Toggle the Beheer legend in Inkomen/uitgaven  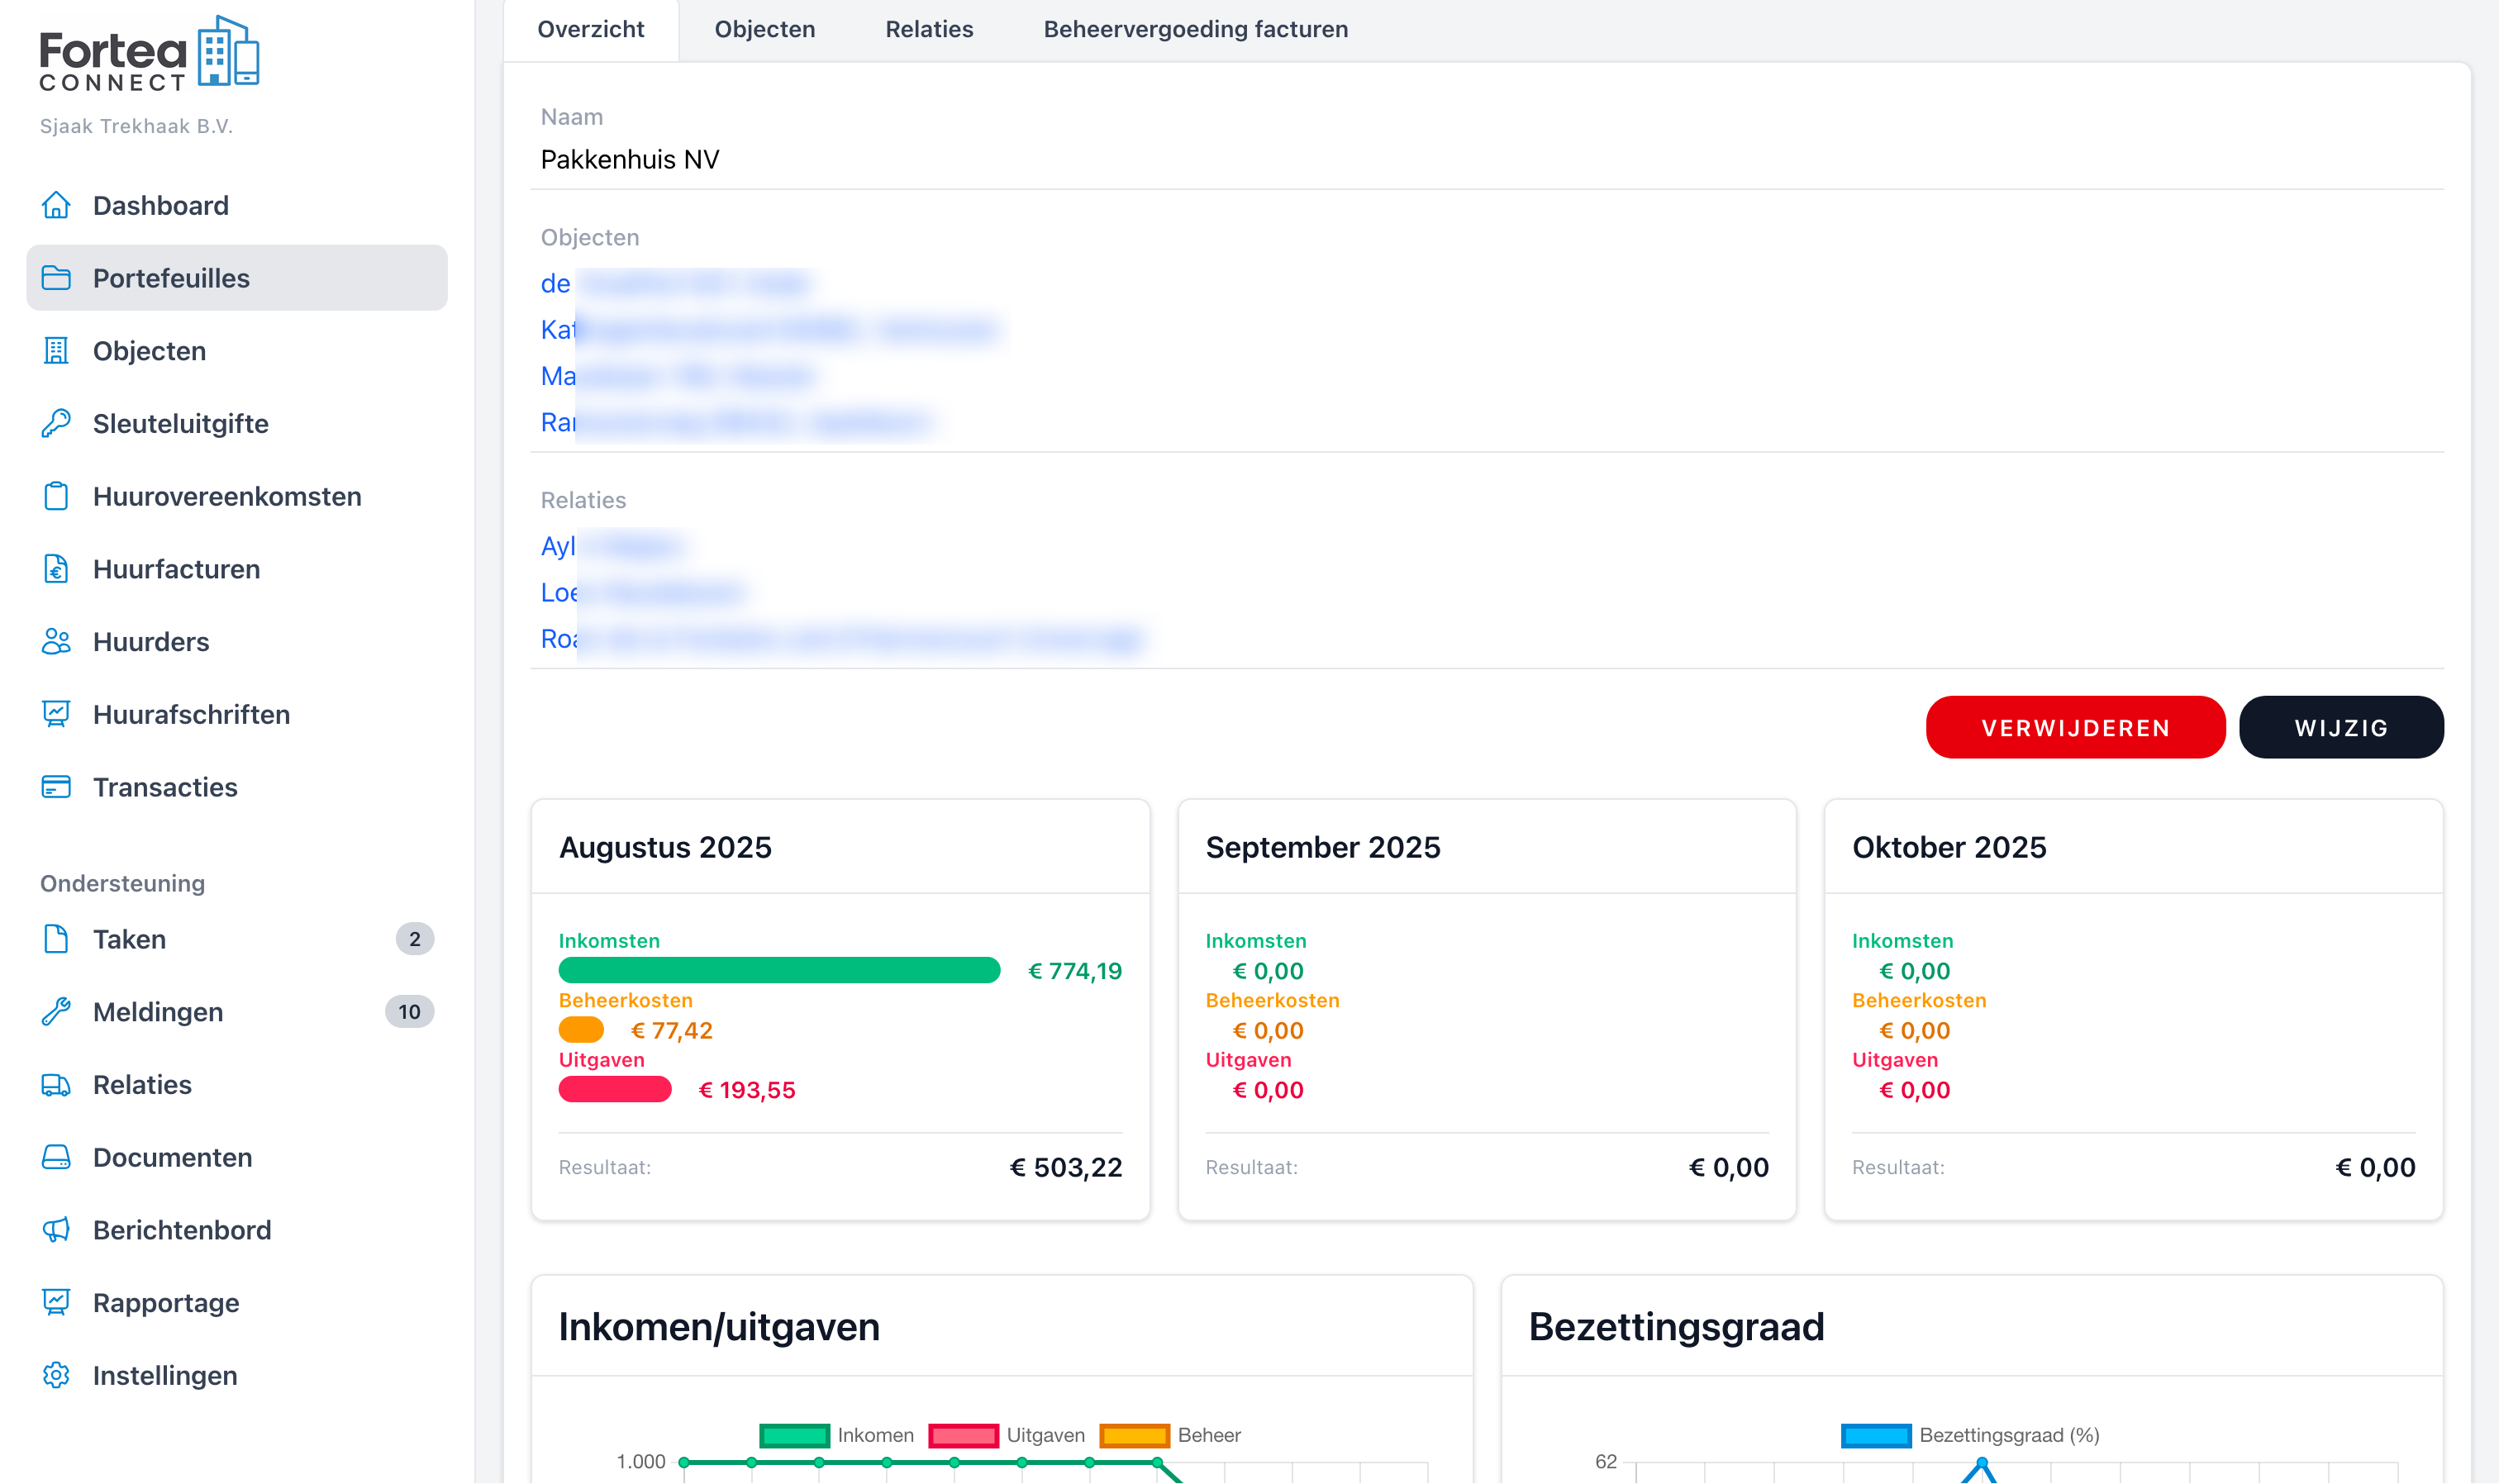[x=1182, y=1434]
